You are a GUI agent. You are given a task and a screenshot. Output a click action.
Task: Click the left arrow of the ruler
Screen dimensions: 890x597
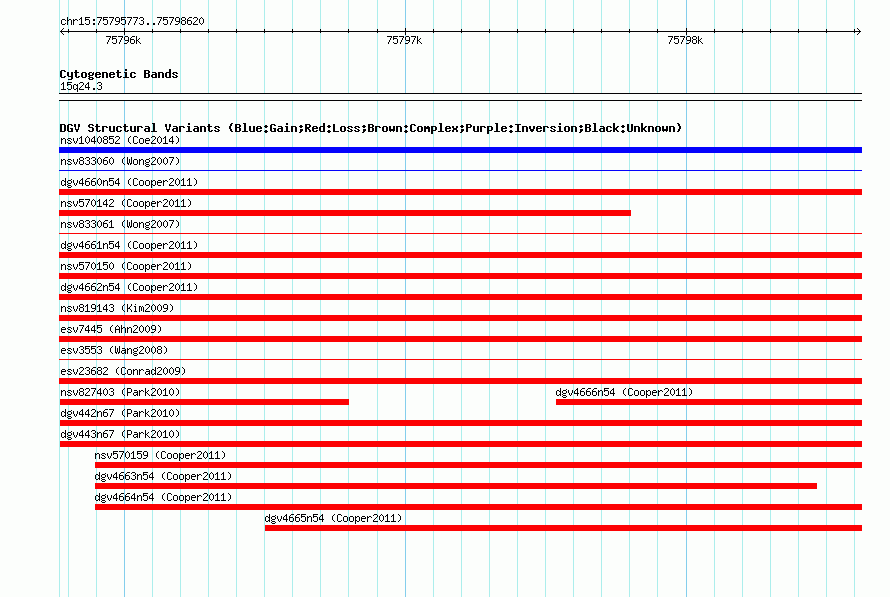point(63,31)
